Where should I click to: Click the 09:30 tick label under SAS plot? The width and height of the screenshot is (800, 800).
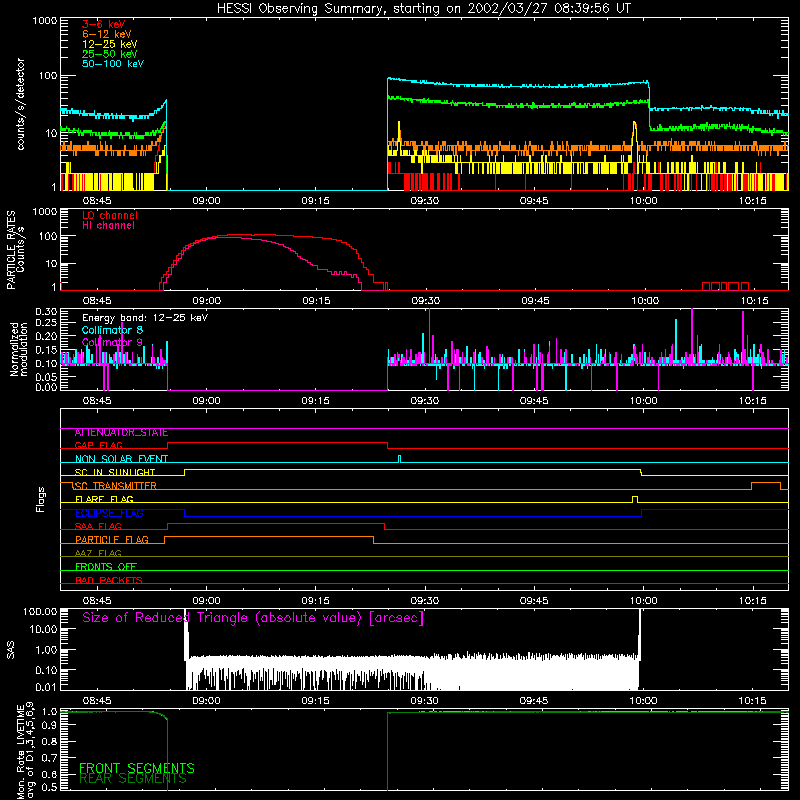click(x=424, y=701)
